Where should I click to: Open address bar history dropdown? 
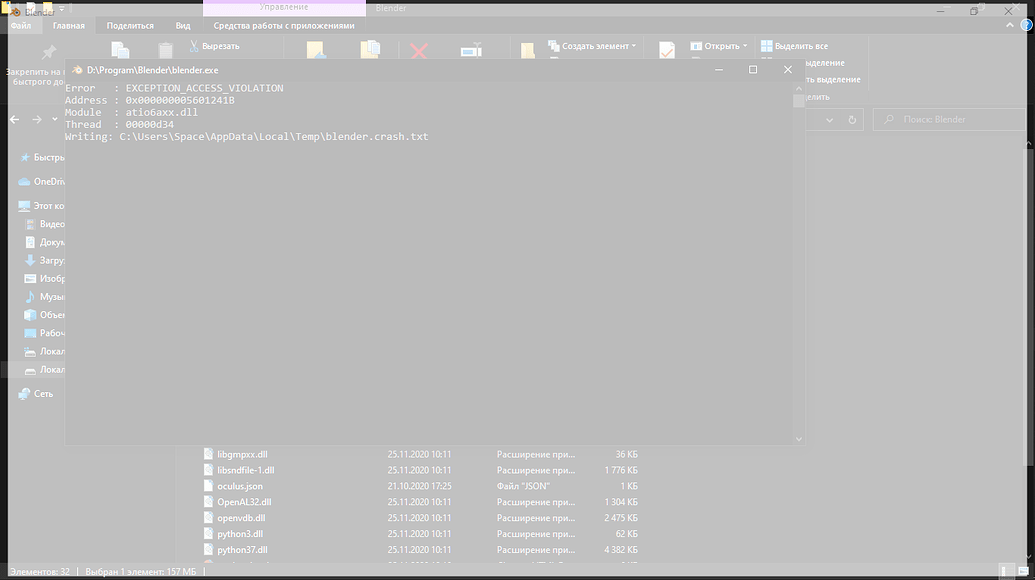(x=830, y=120)
